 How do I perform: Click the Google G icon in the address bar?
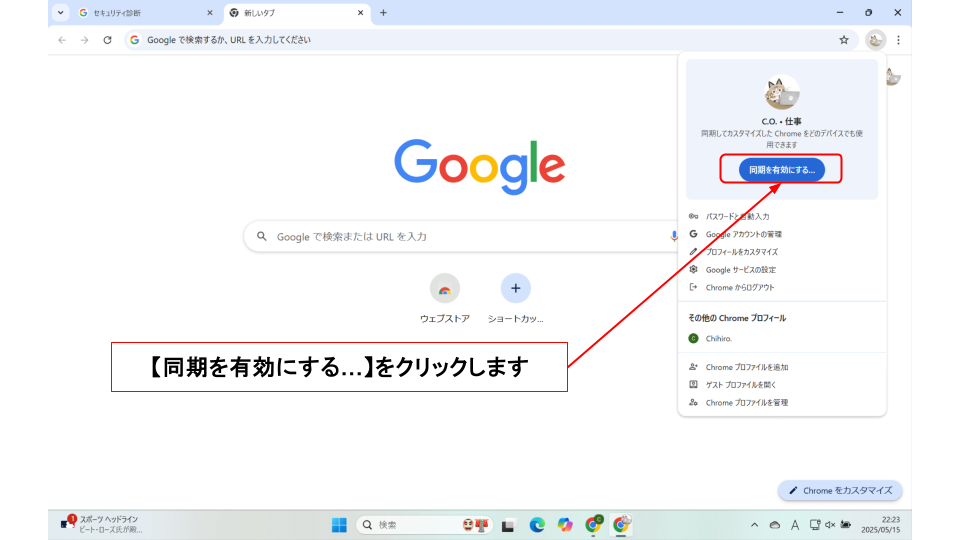pyautogui.click(x=135, y=40)
